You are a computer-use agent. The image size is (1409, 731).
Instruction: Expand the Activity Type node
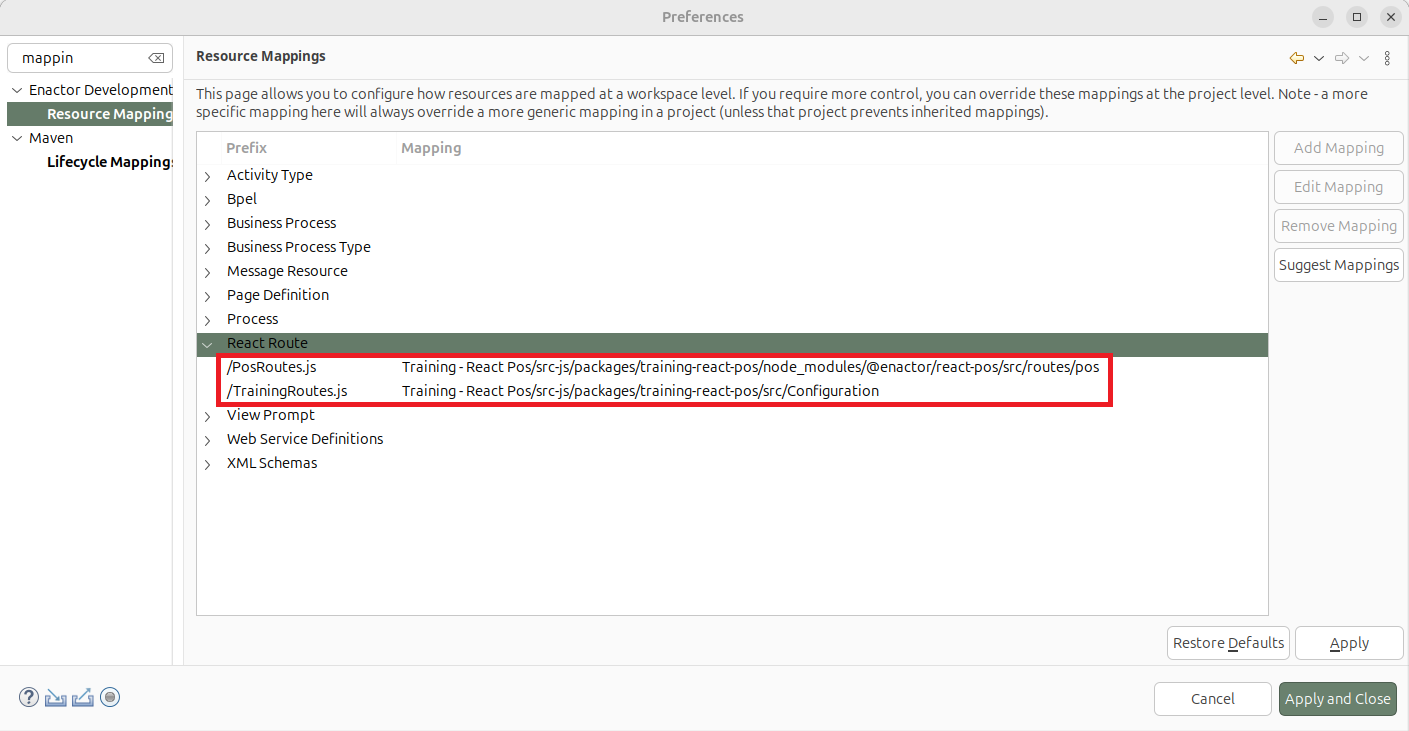pos(207,176)
